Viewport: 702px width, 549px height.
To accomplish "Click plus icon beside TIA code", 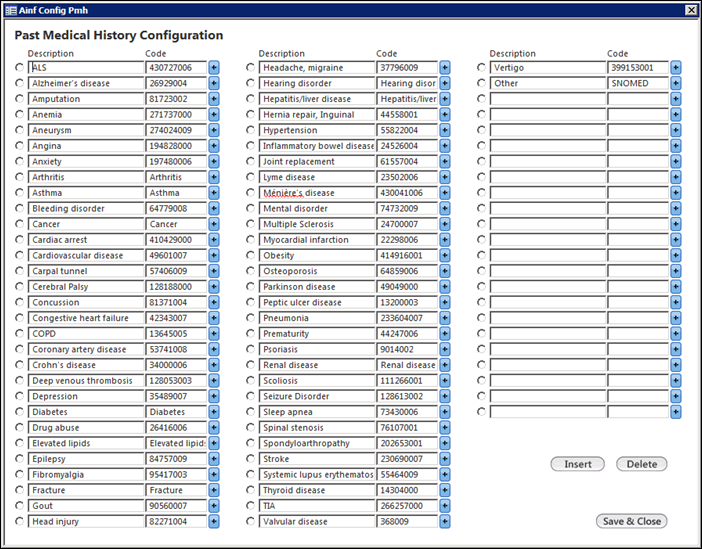I will (445, 506).
